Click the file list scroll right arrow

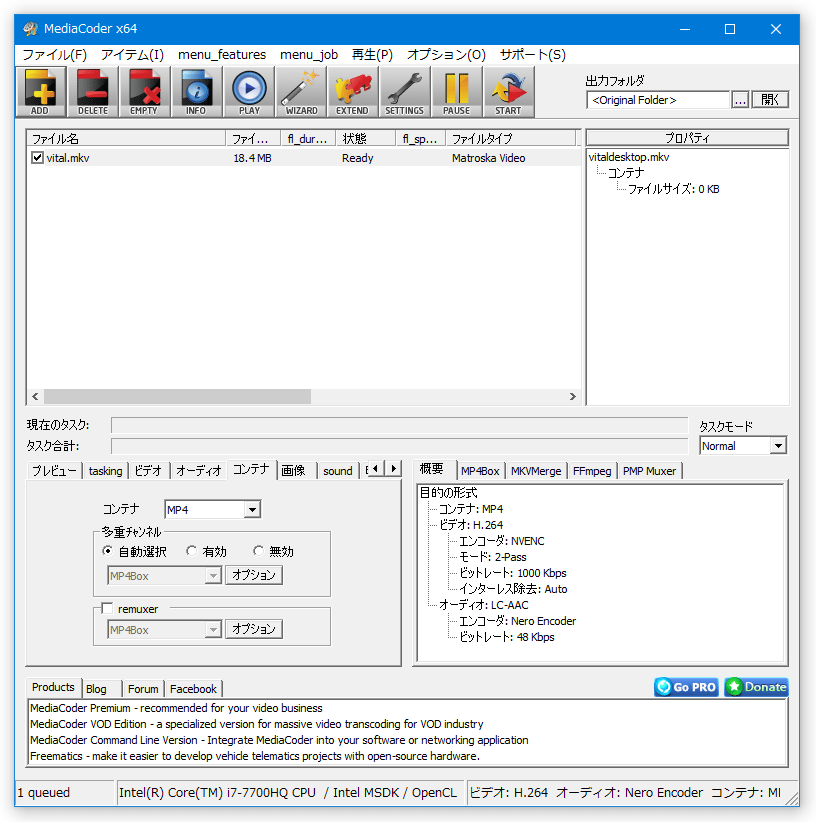coord(572,396)
